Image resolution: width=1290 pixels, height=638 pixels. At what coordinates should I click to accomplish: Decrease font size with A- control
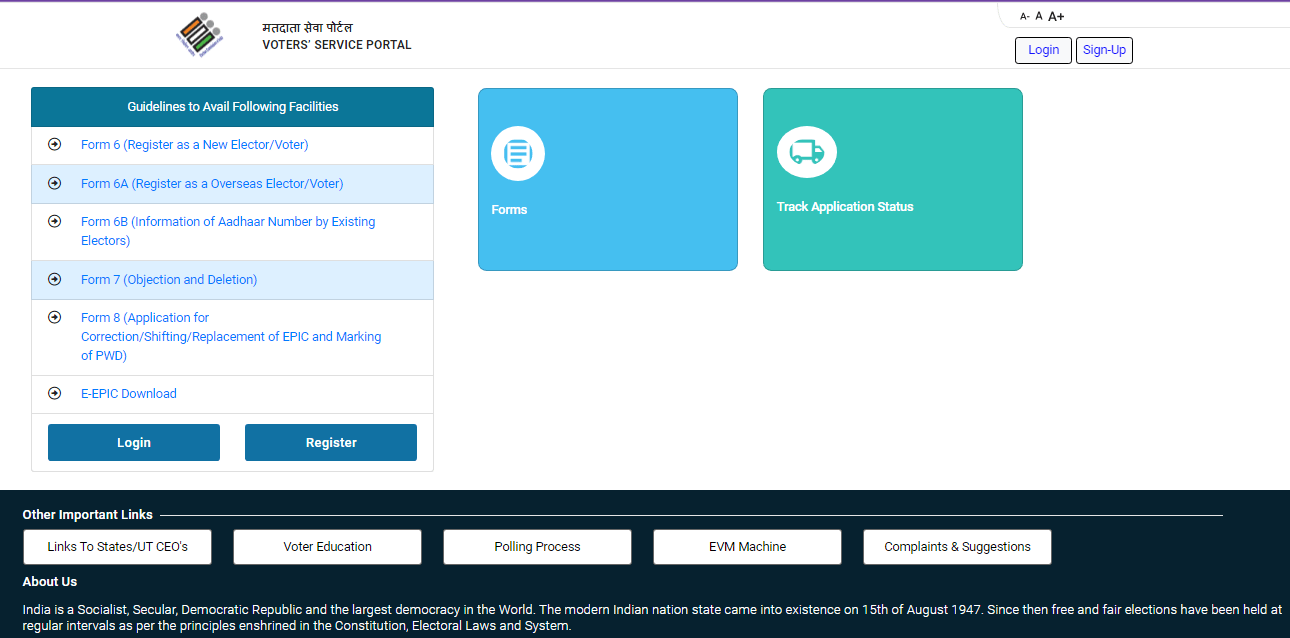(x=1023, y=15)
